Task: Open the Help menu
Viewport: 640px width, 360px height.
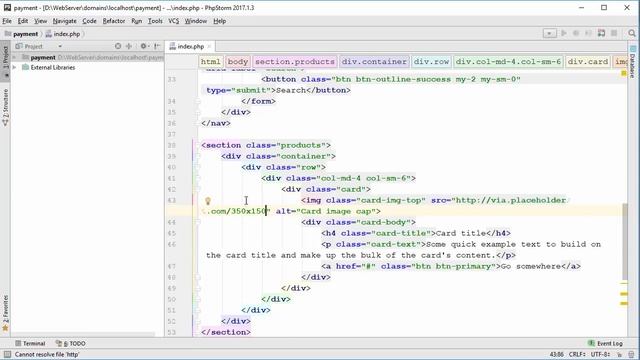Action: tap(220, 21)
